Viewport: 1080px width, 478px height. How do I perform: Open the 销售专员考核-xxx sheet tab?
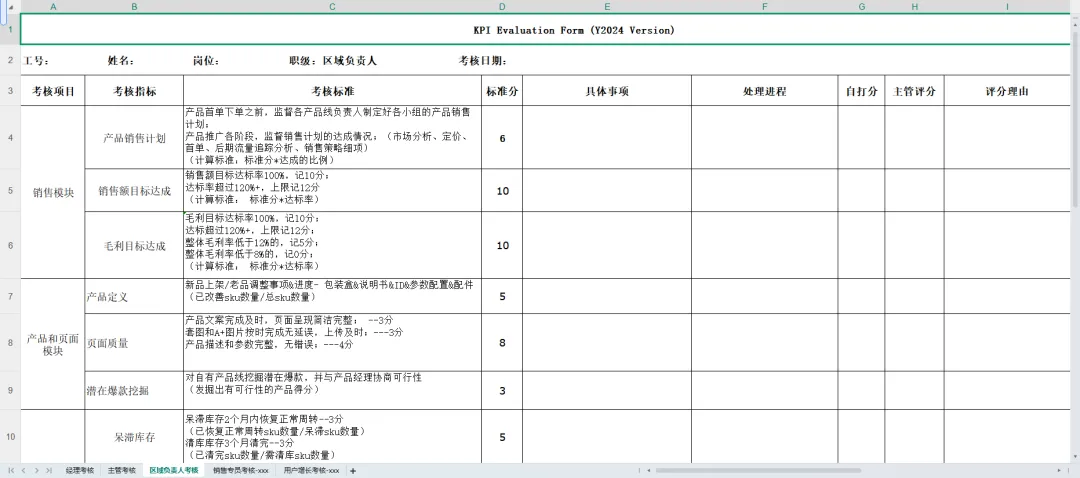click(x=242, y=471)
